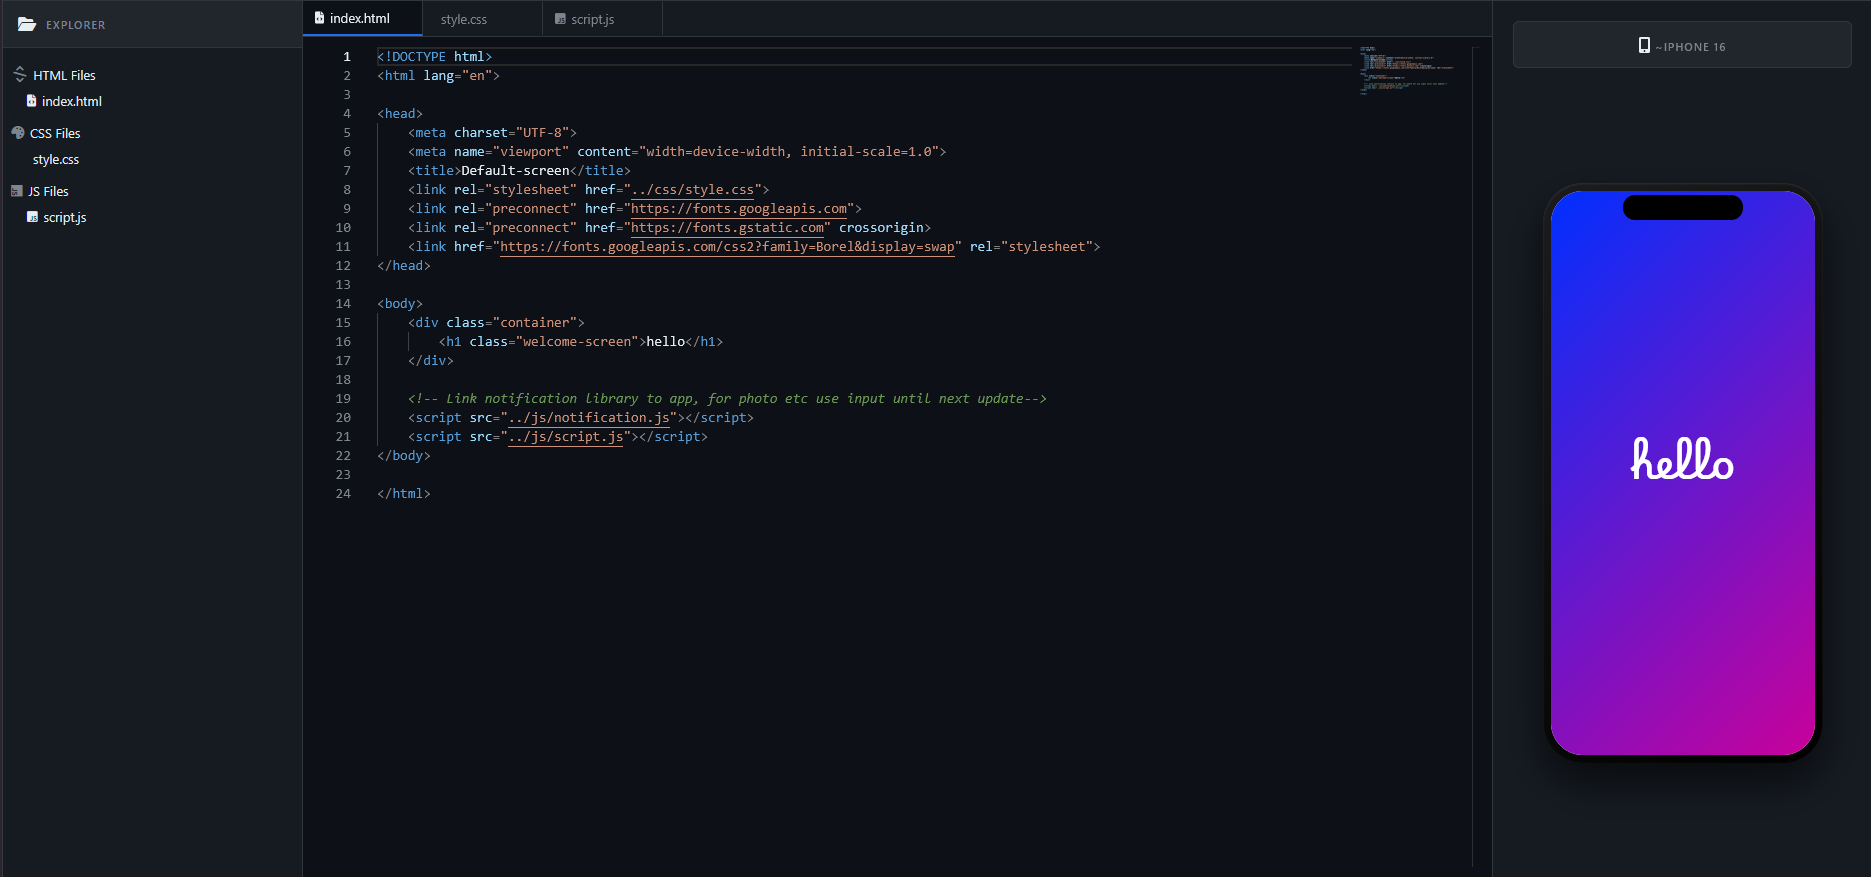Image resolution: width=1871 pixels, height=877 pixels.
Task: Click the lang="en" attribute
Action: point(457,75)
